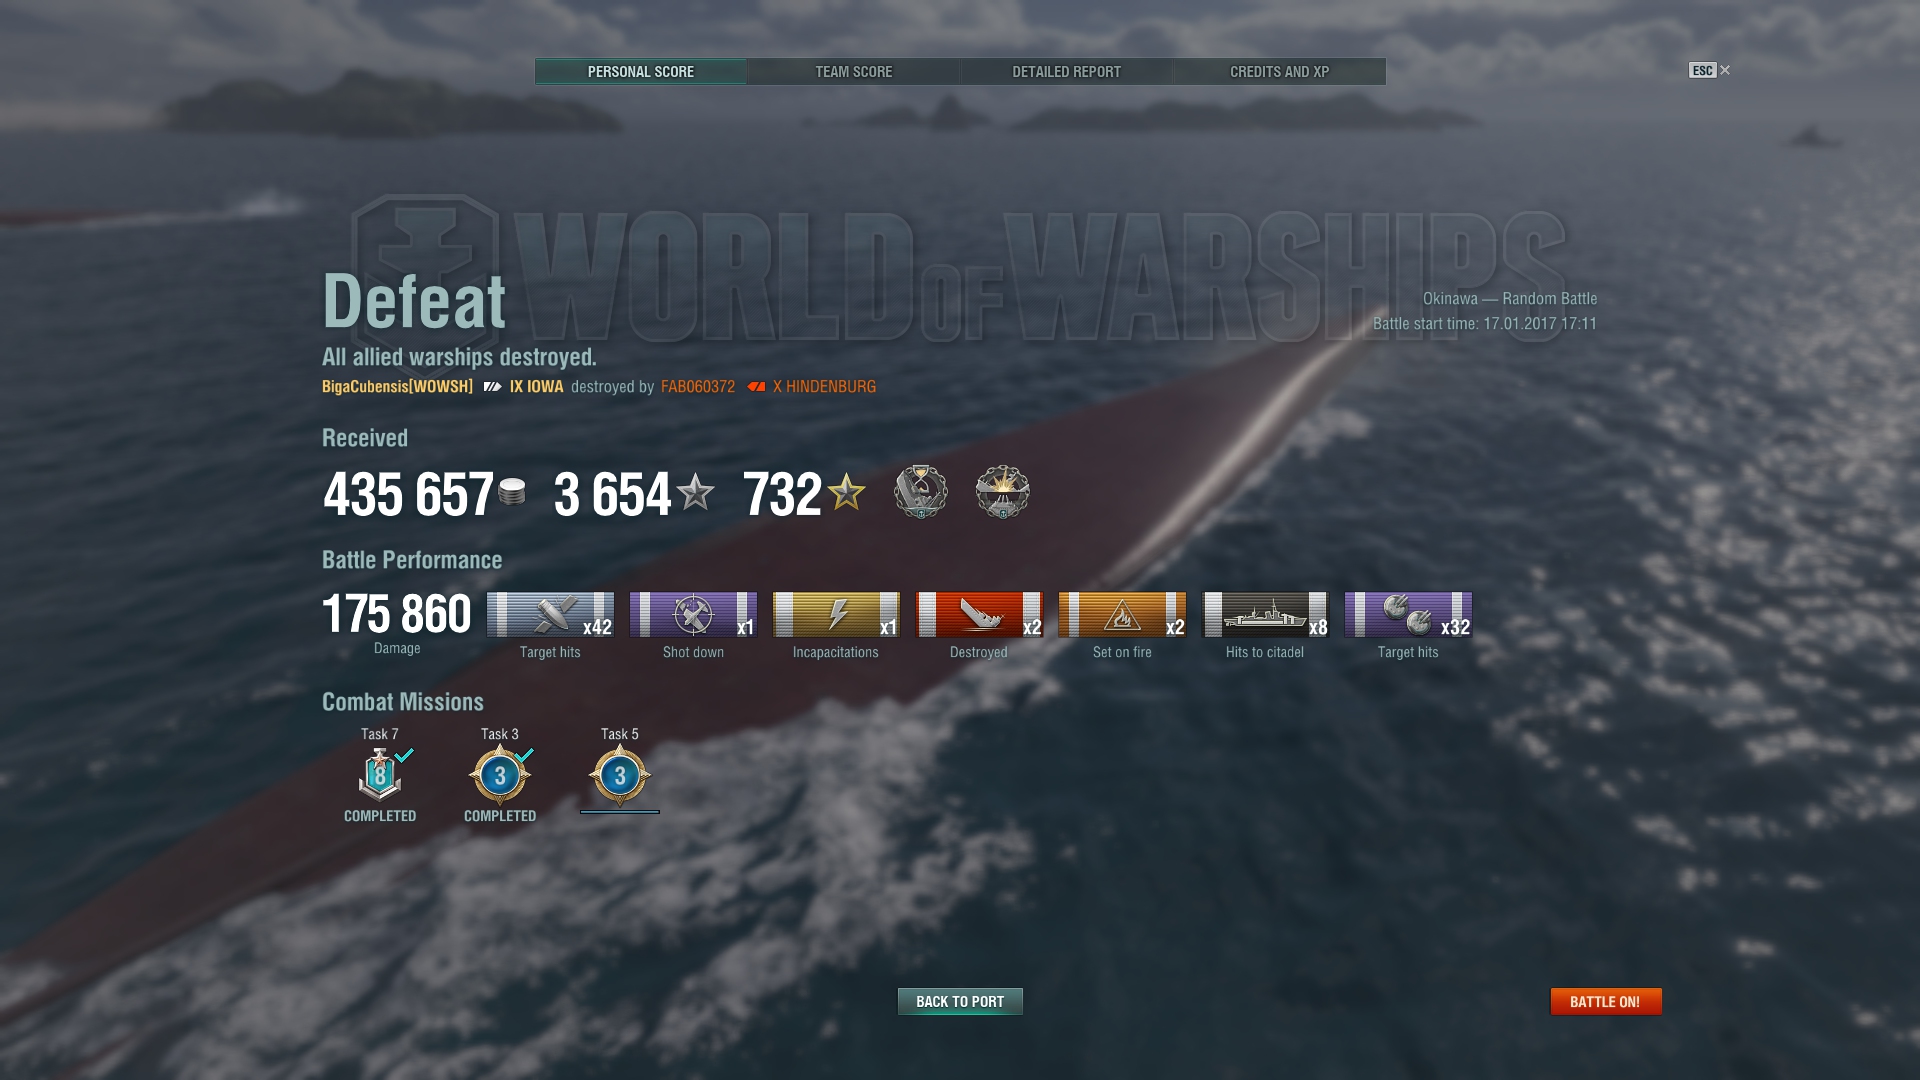Click the first achievement medal with hourglass
Screen dimensions: 1920x1080
pyautogui.click(x=920, y=491)
